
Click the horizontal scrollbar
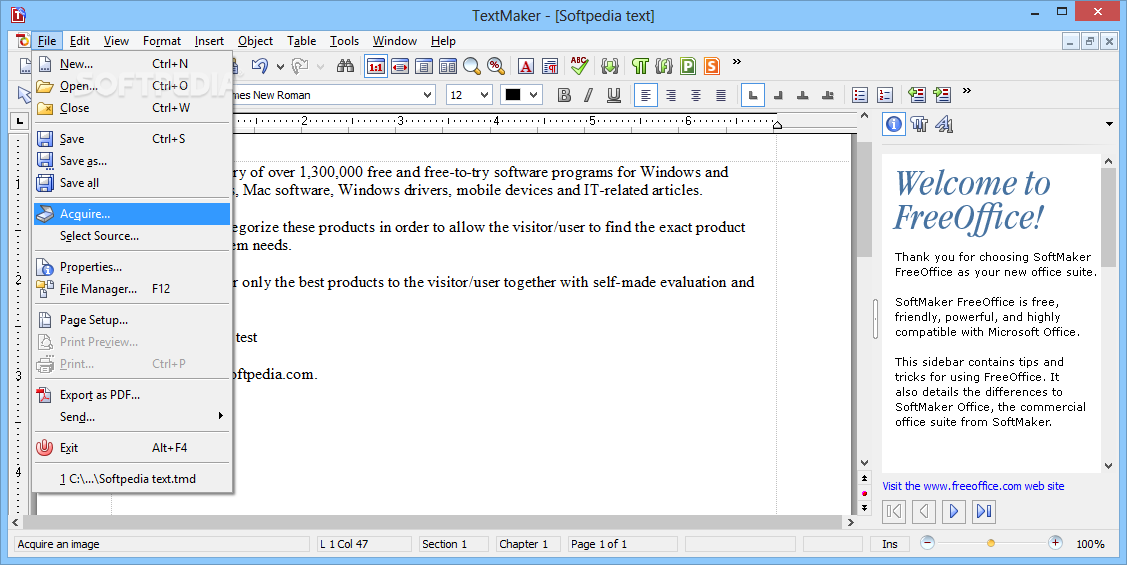pos(433,522)
